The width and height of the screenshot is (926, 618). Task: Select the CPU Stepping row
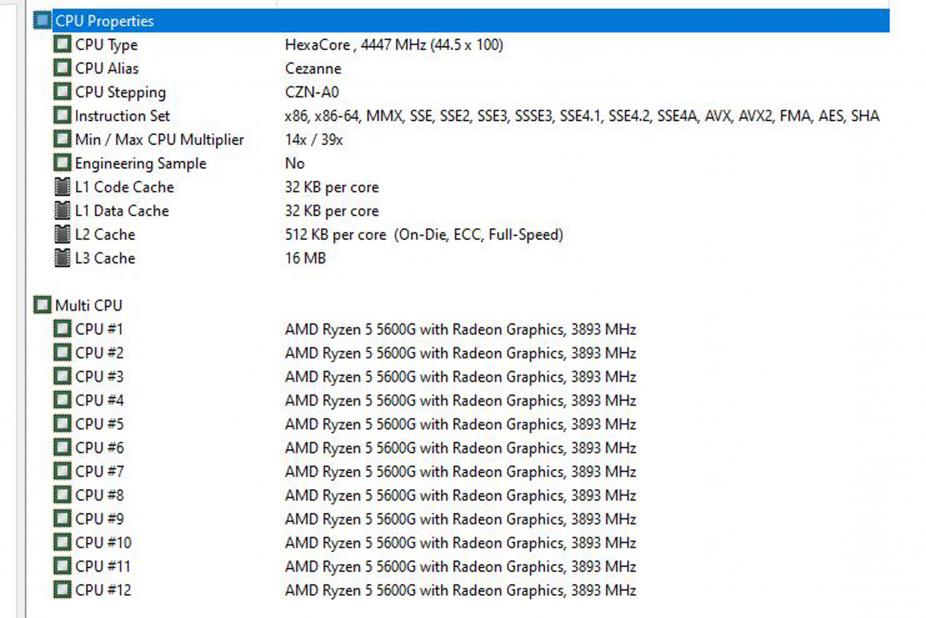(x=120, y=92)
